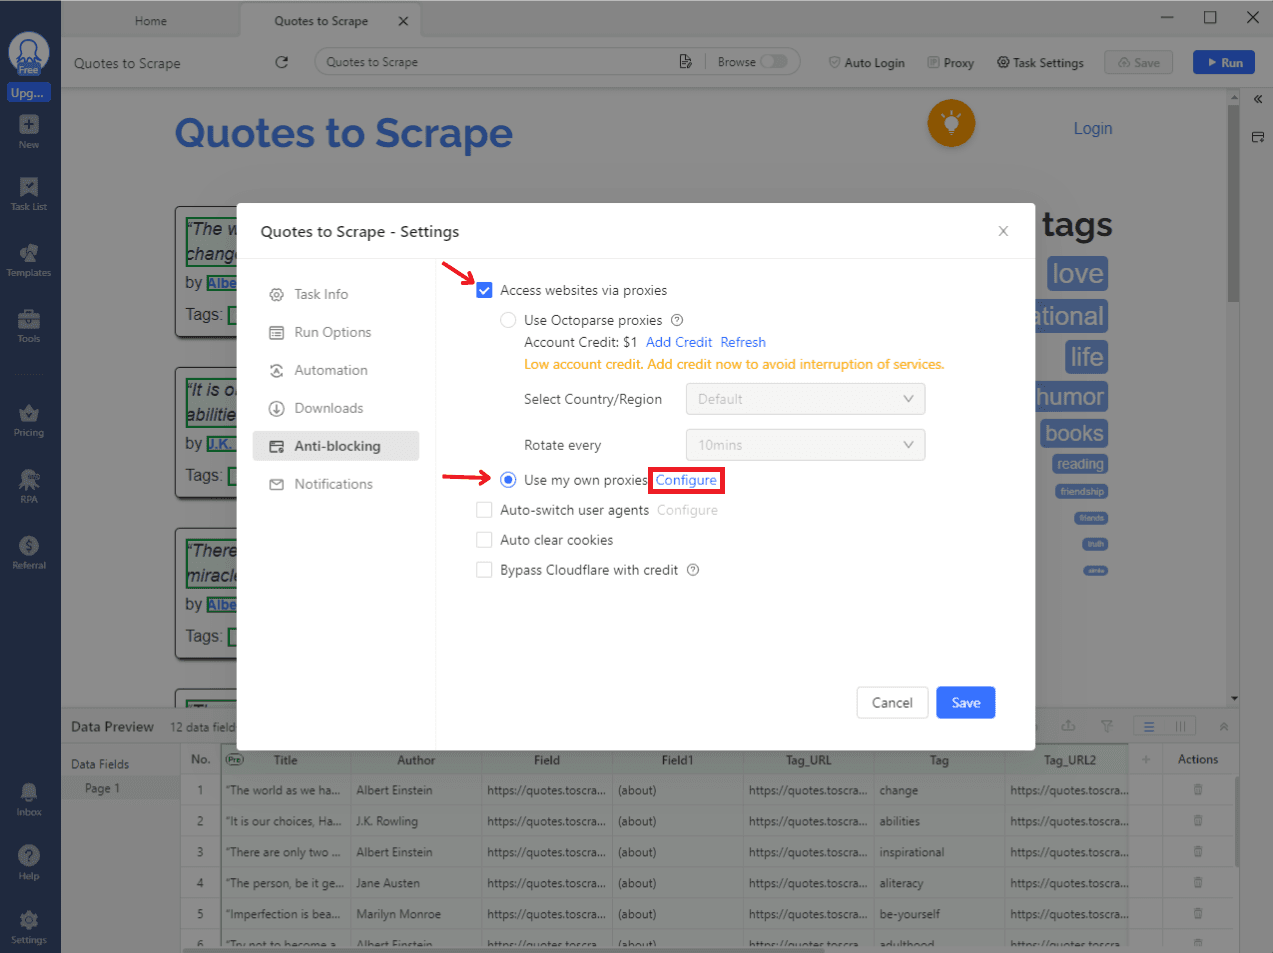Collapse the right panel with double chevron
The height and width of the screenshot is (953, 1273).
coord(1257,99)
